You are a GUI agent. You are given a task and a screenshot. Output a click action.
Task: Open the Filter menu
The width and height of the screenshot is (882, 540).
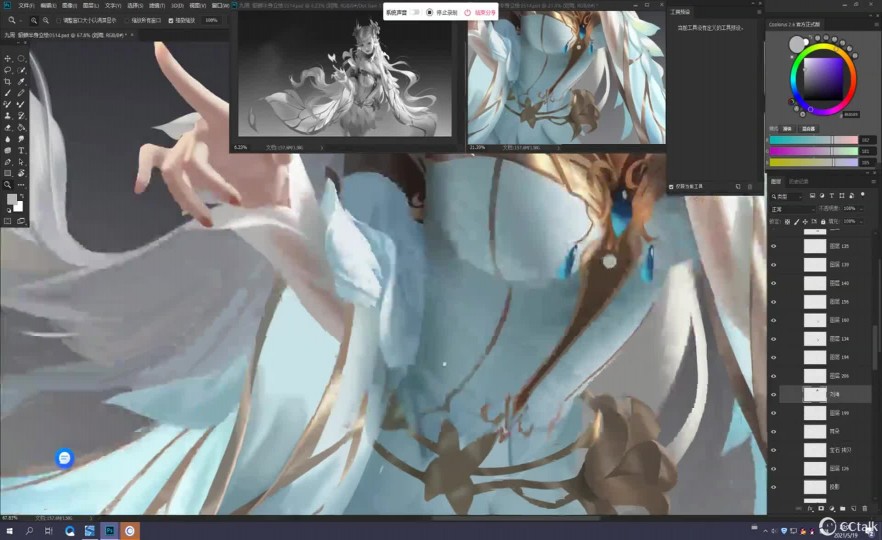[157, 5]
